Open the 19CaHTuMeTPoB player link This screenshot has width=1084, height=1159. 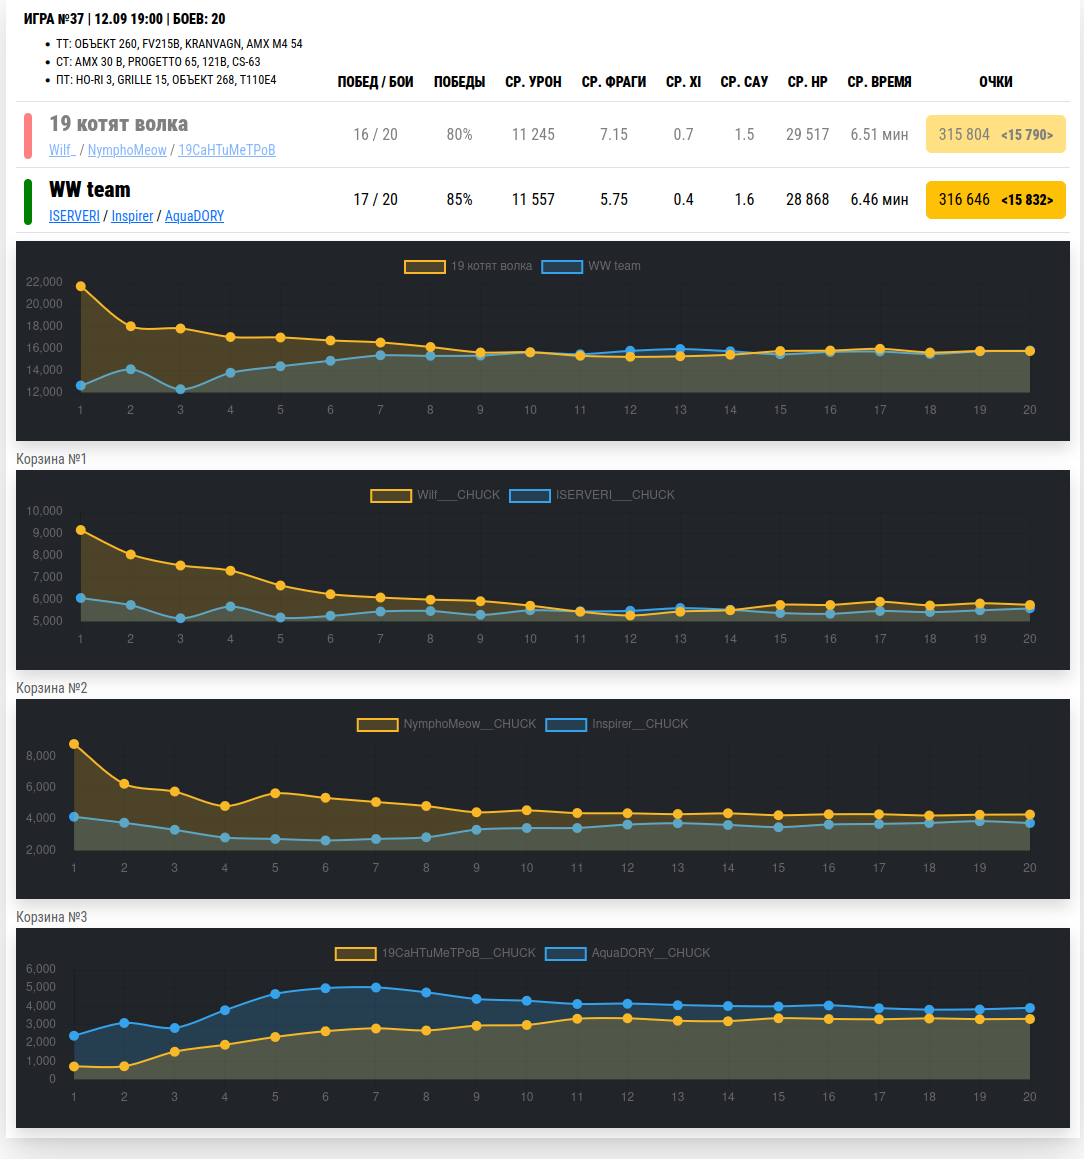(227, 150)
